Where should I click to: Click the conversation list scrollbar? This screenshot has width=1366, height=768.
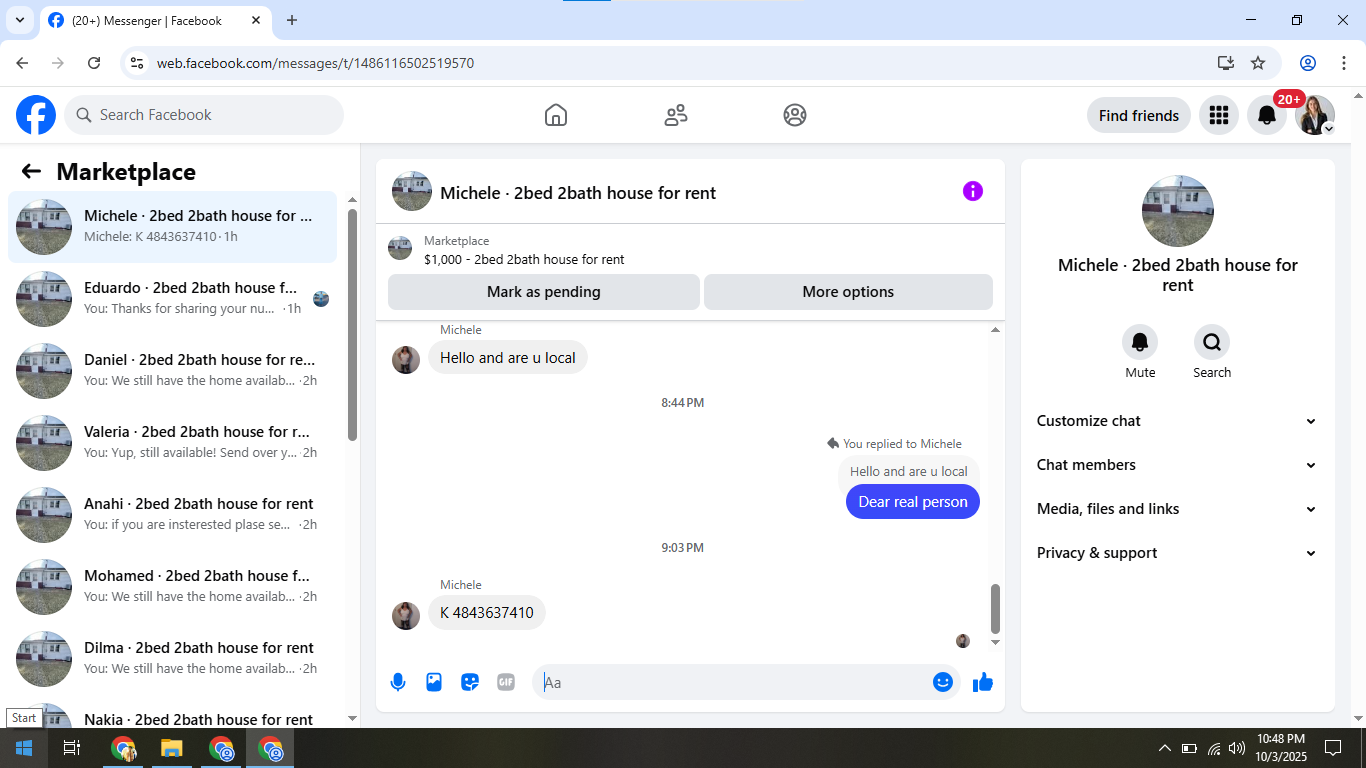pos(352,324)
